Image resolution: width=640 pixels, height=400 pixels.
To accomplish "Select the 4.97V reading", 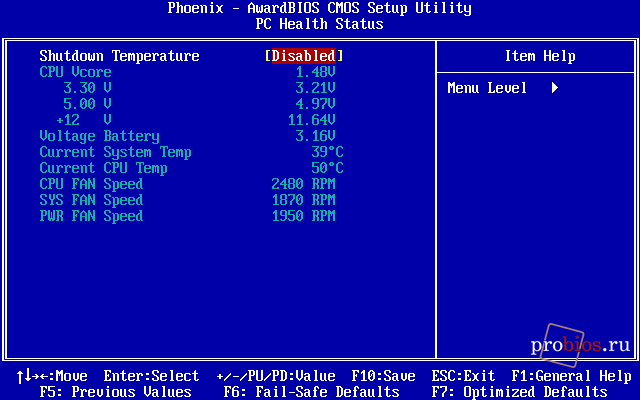I will [315, 104].
